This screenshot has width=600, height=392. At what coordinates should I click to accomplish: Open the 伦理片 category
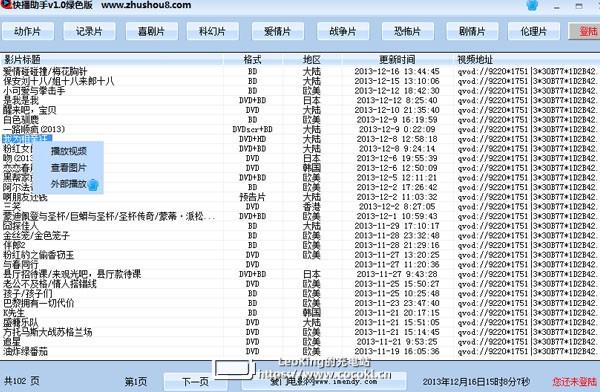click(534, 31)
